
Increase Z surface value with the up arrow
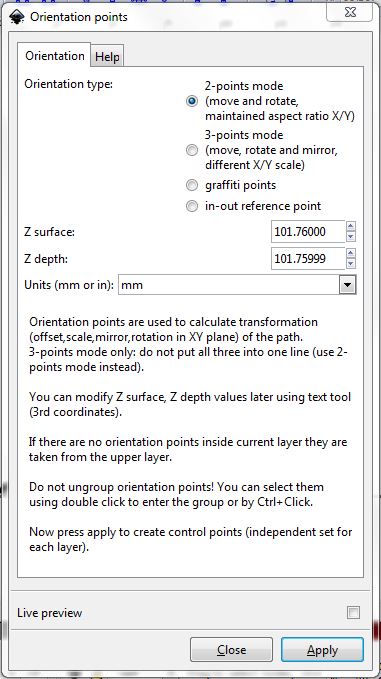click(x=351, y=226)
